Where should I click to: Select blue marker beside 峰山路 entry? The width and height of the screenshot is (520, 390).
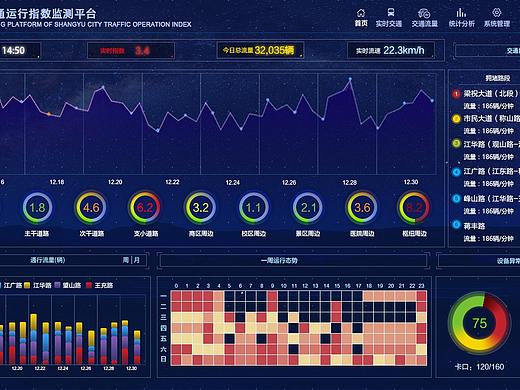456,199
